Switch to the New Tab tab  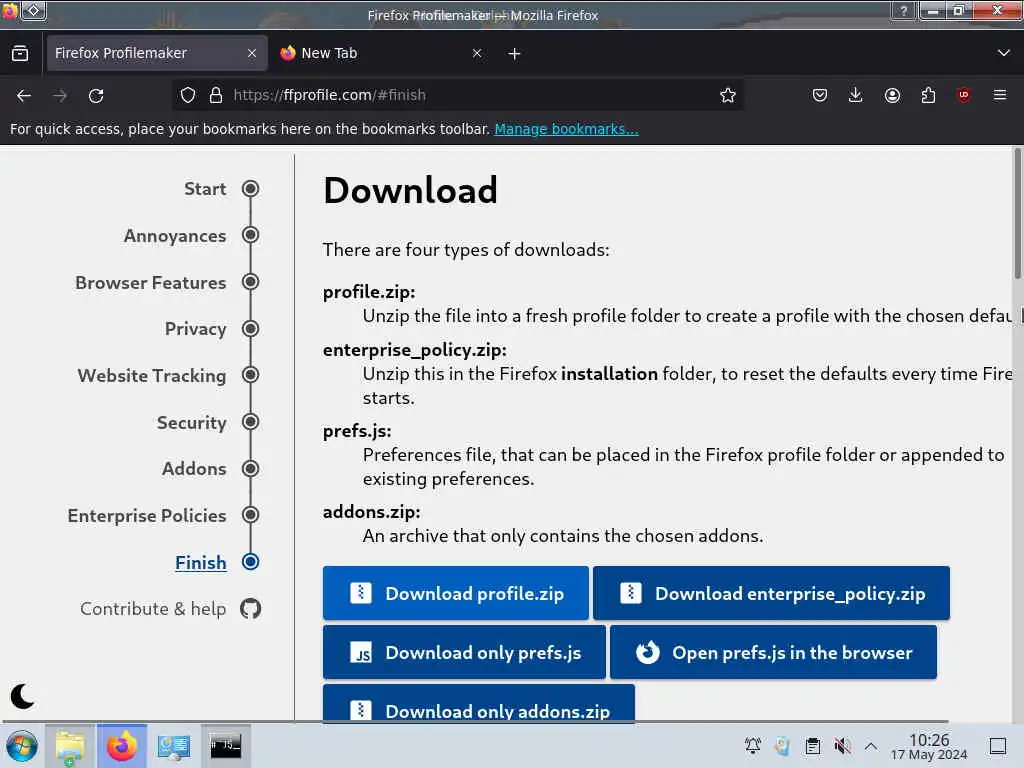tap(382, 53)
